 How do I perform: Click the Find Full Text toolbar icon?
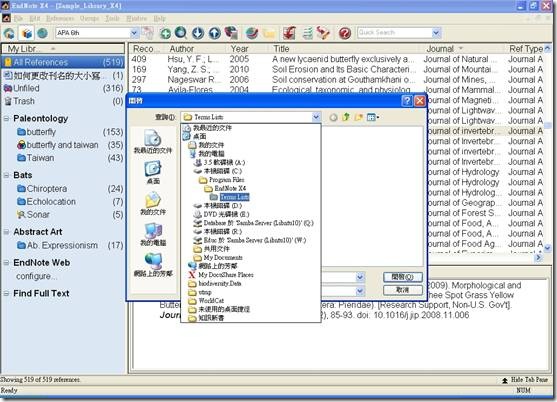[231, 33]
